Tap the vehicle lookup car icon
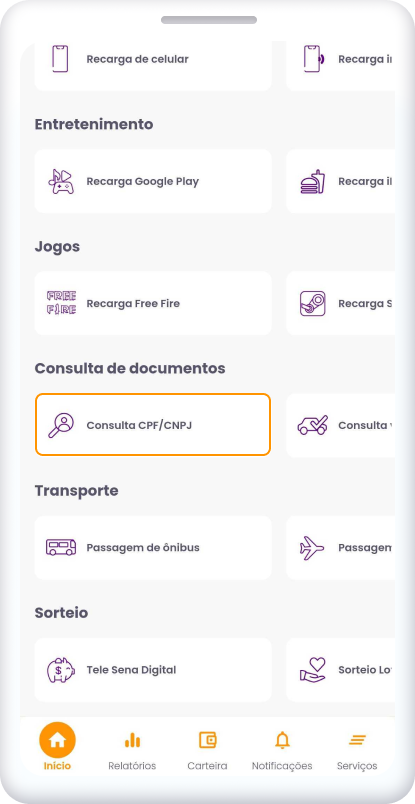The width and height of the screenshot is (415, 804). (313, 425)
